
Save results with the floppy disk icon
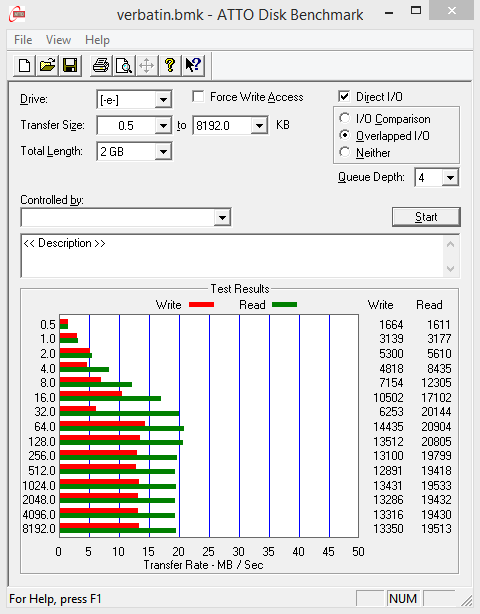[70, 65]
